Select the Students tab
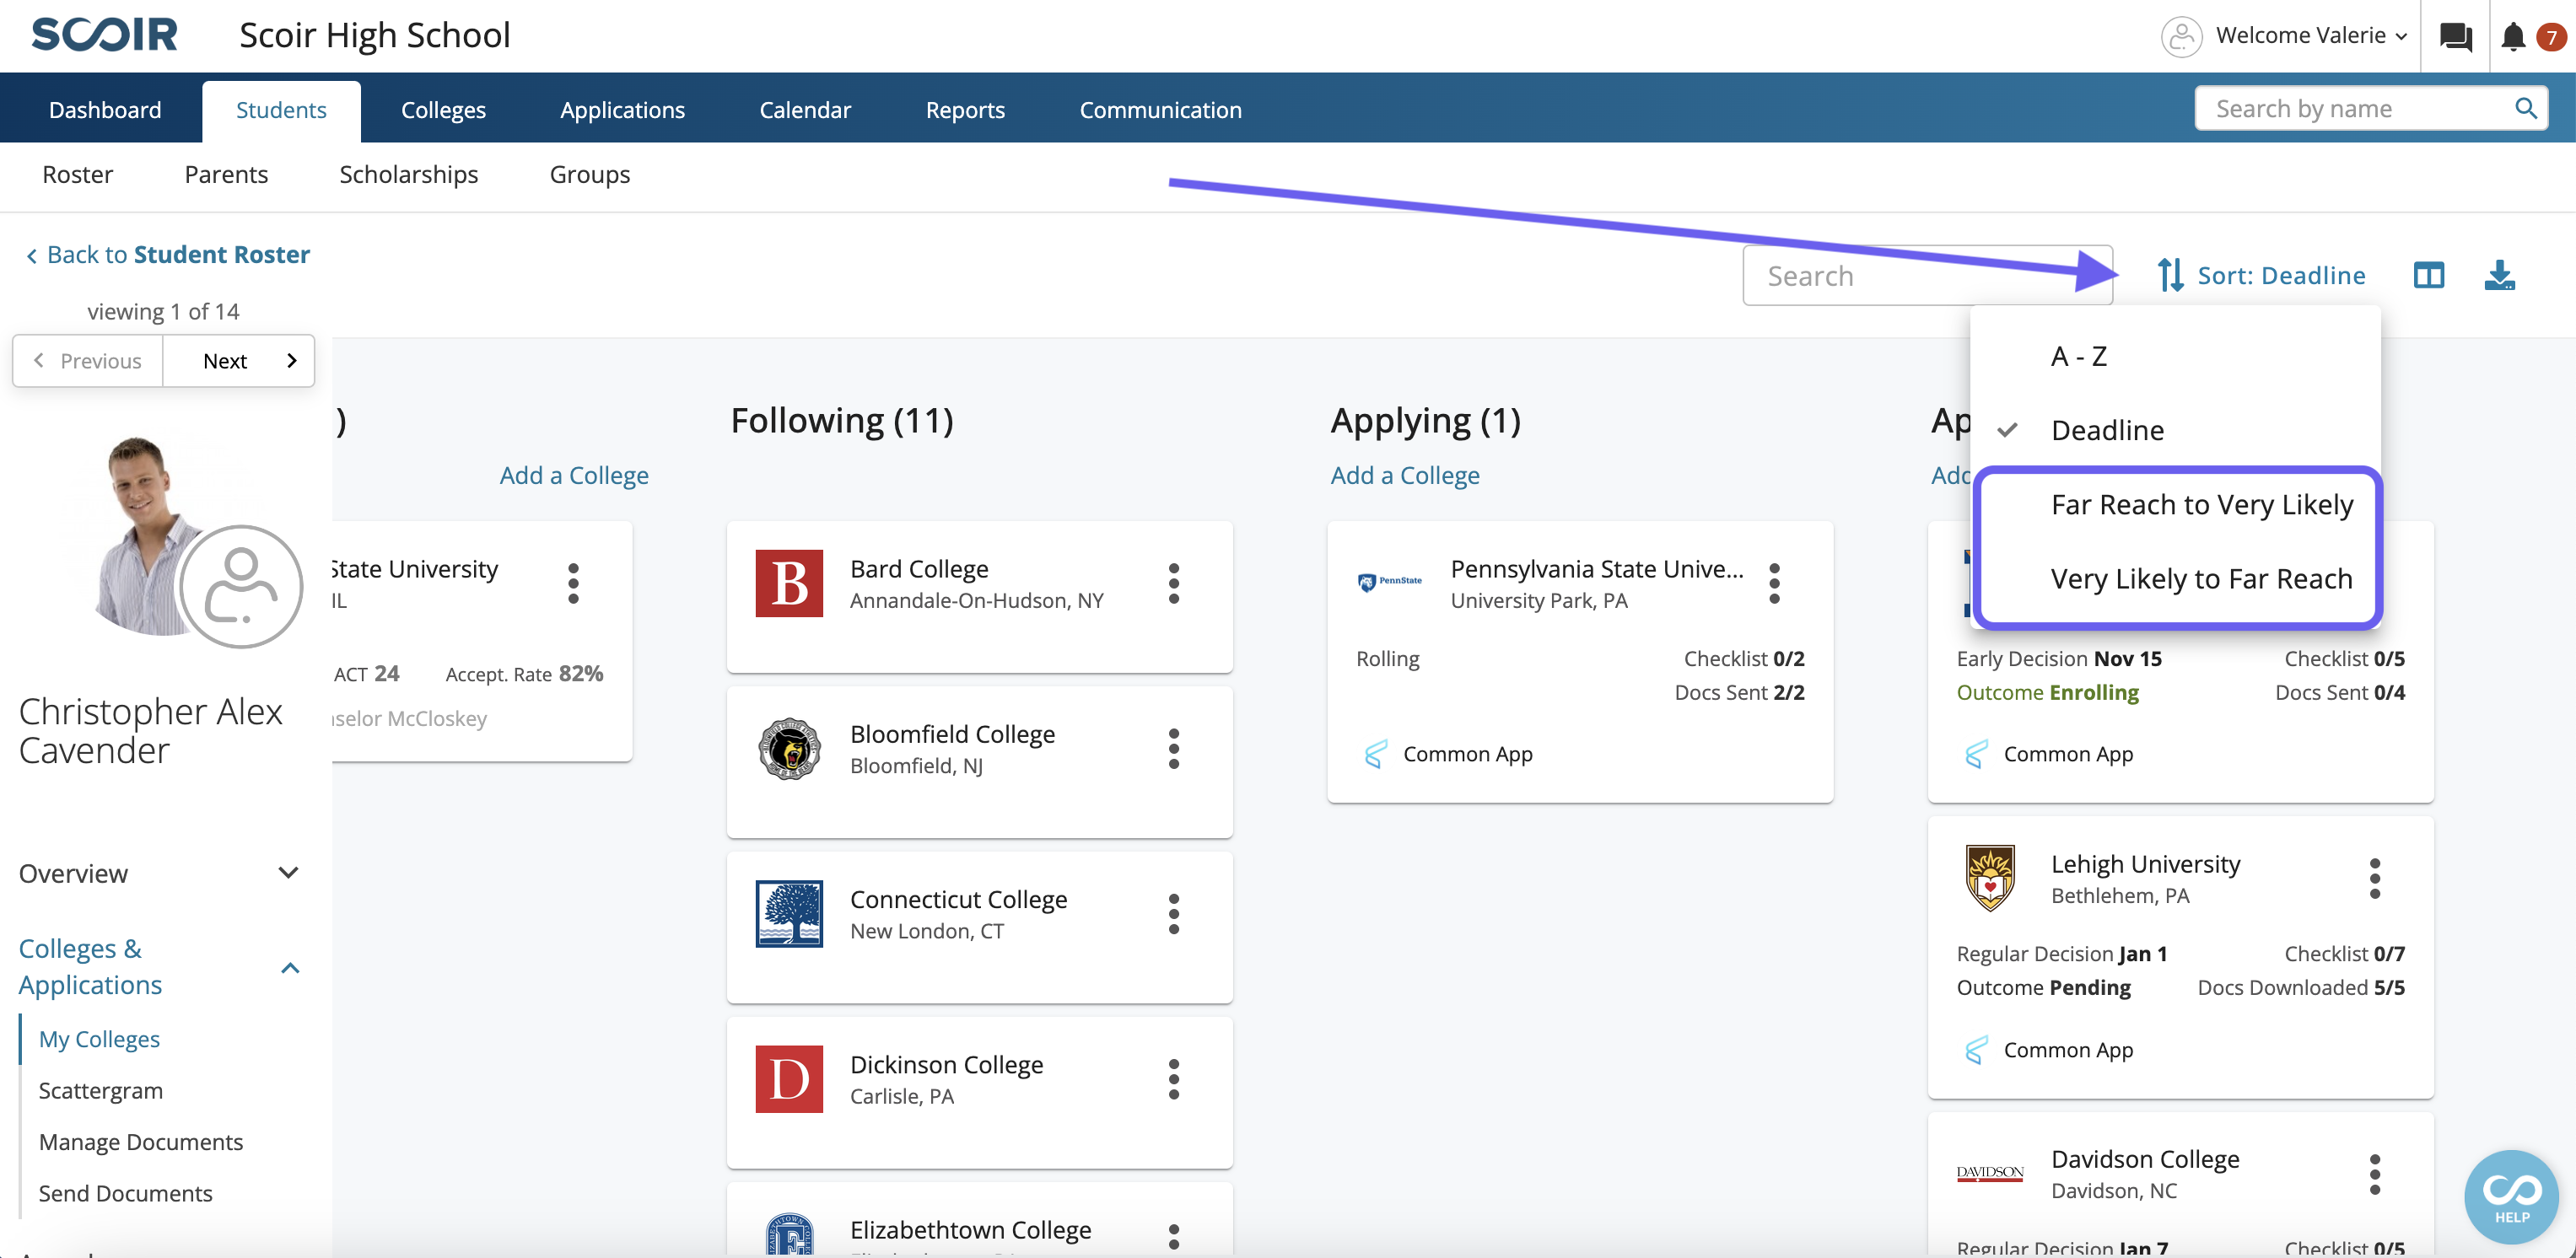This screenshot has width=2576, height=1258. coord(281,111)
